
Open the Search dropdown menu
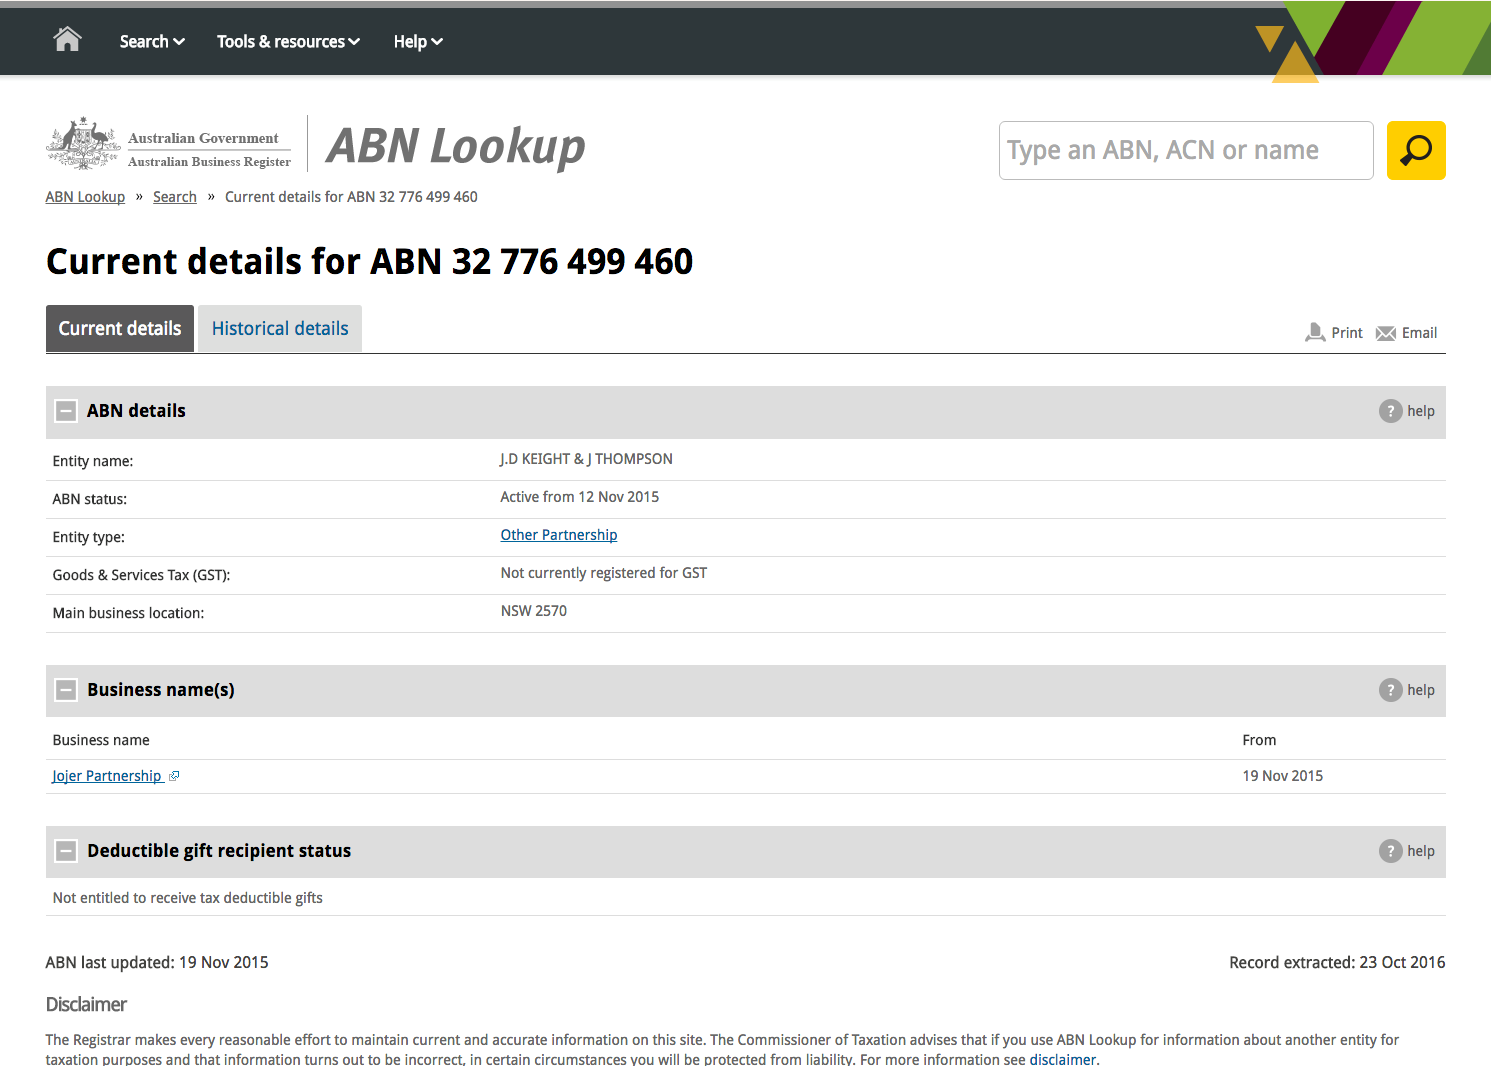tap(152, 41)
